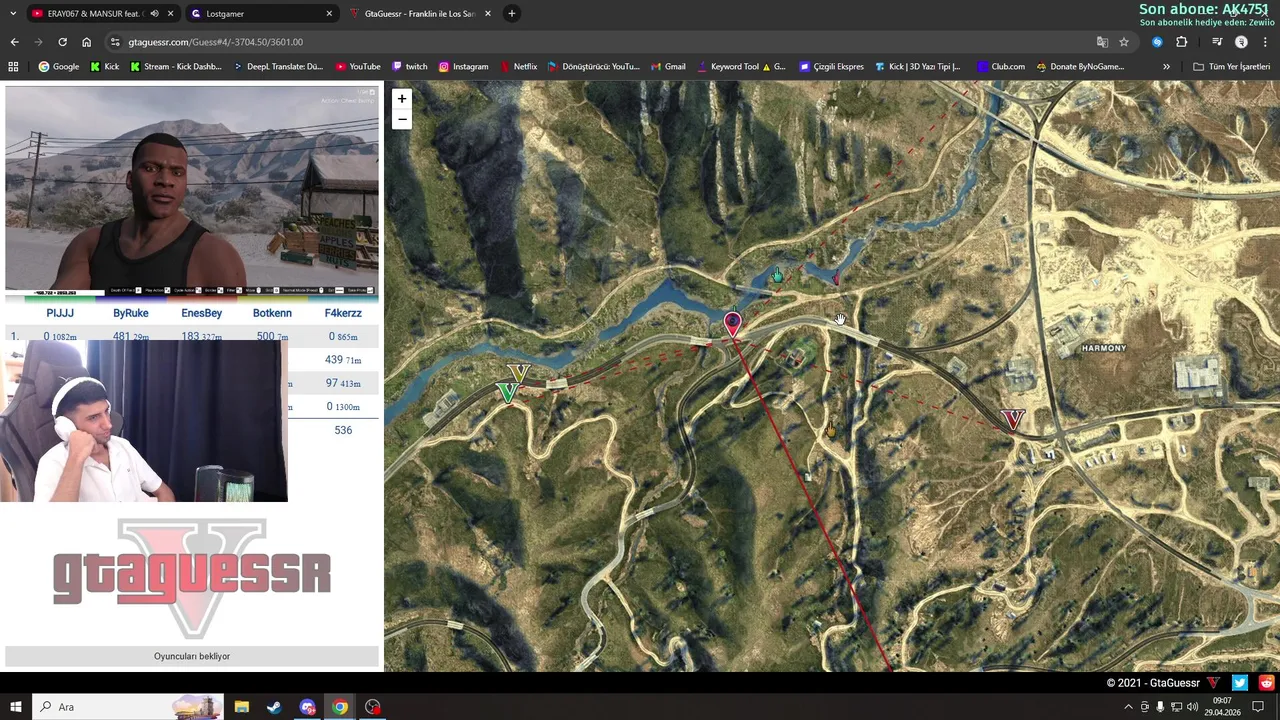Go back in browser history

click(x=14, y=42)
